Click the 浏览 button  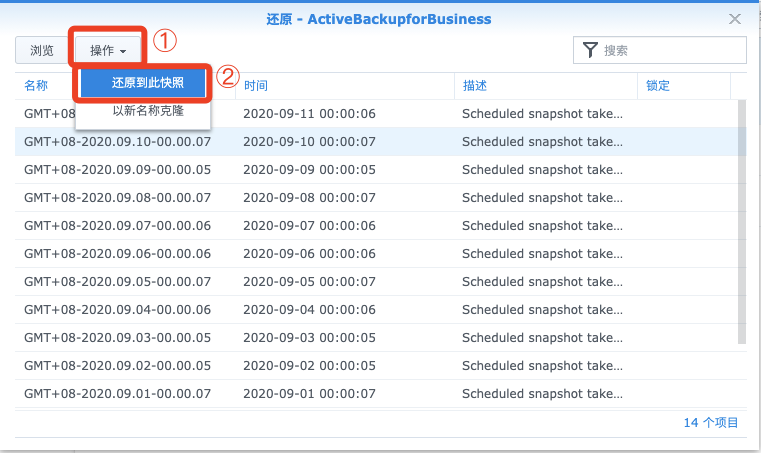(x=42, y=50)
